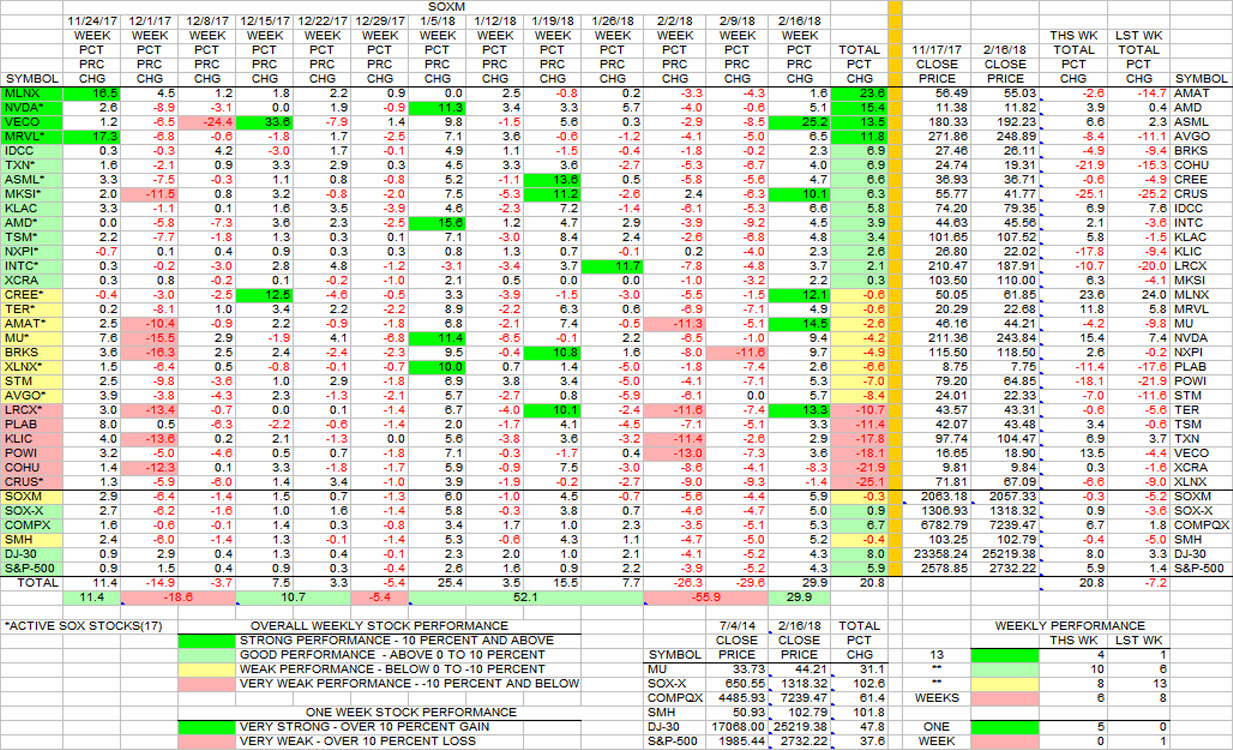Click the 17068.00 DJ-30 close price
This screenshot has width=1233, height=750.
(737, 727)
